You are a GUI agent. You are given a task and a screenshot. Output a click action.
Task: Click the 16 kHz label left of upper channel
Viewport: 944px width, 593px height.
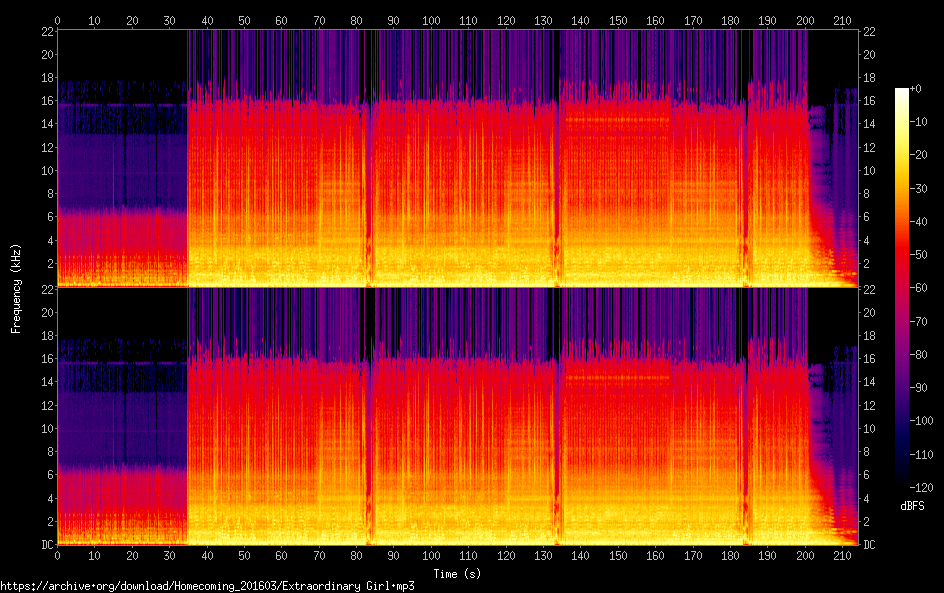[44, 101]
